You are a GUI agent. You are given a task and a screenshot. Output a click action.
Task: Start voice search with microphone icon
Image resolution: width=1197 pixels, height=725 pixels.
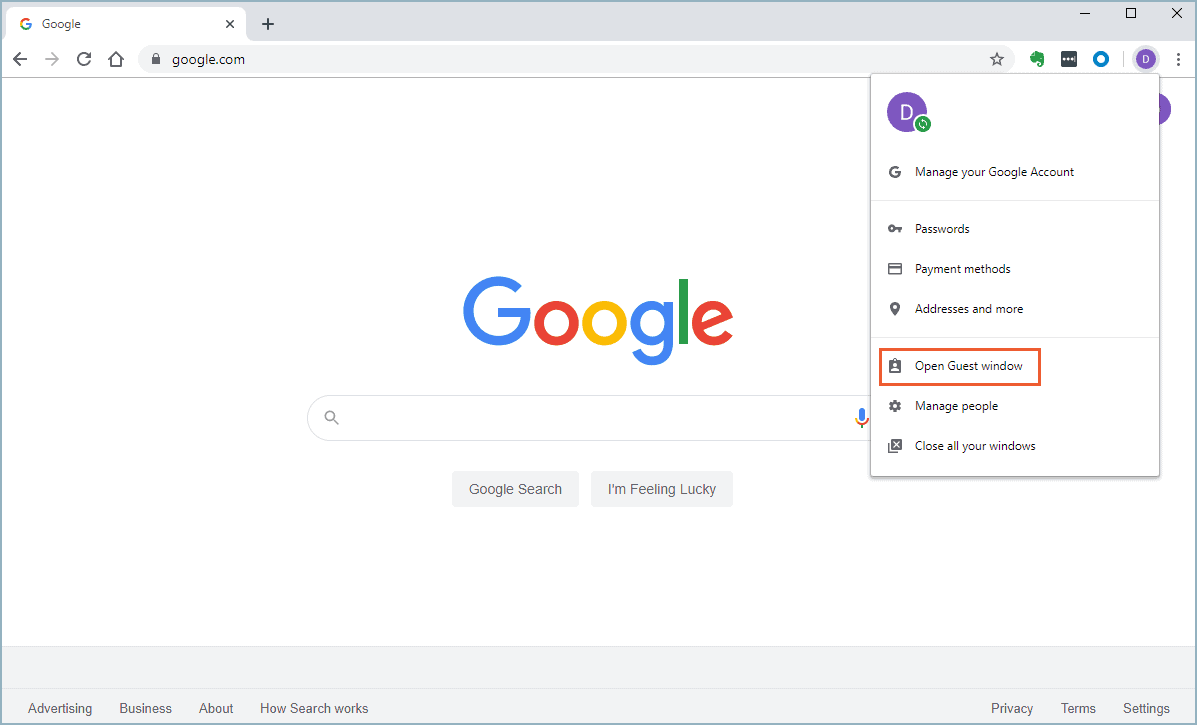(x=861, y=417)
